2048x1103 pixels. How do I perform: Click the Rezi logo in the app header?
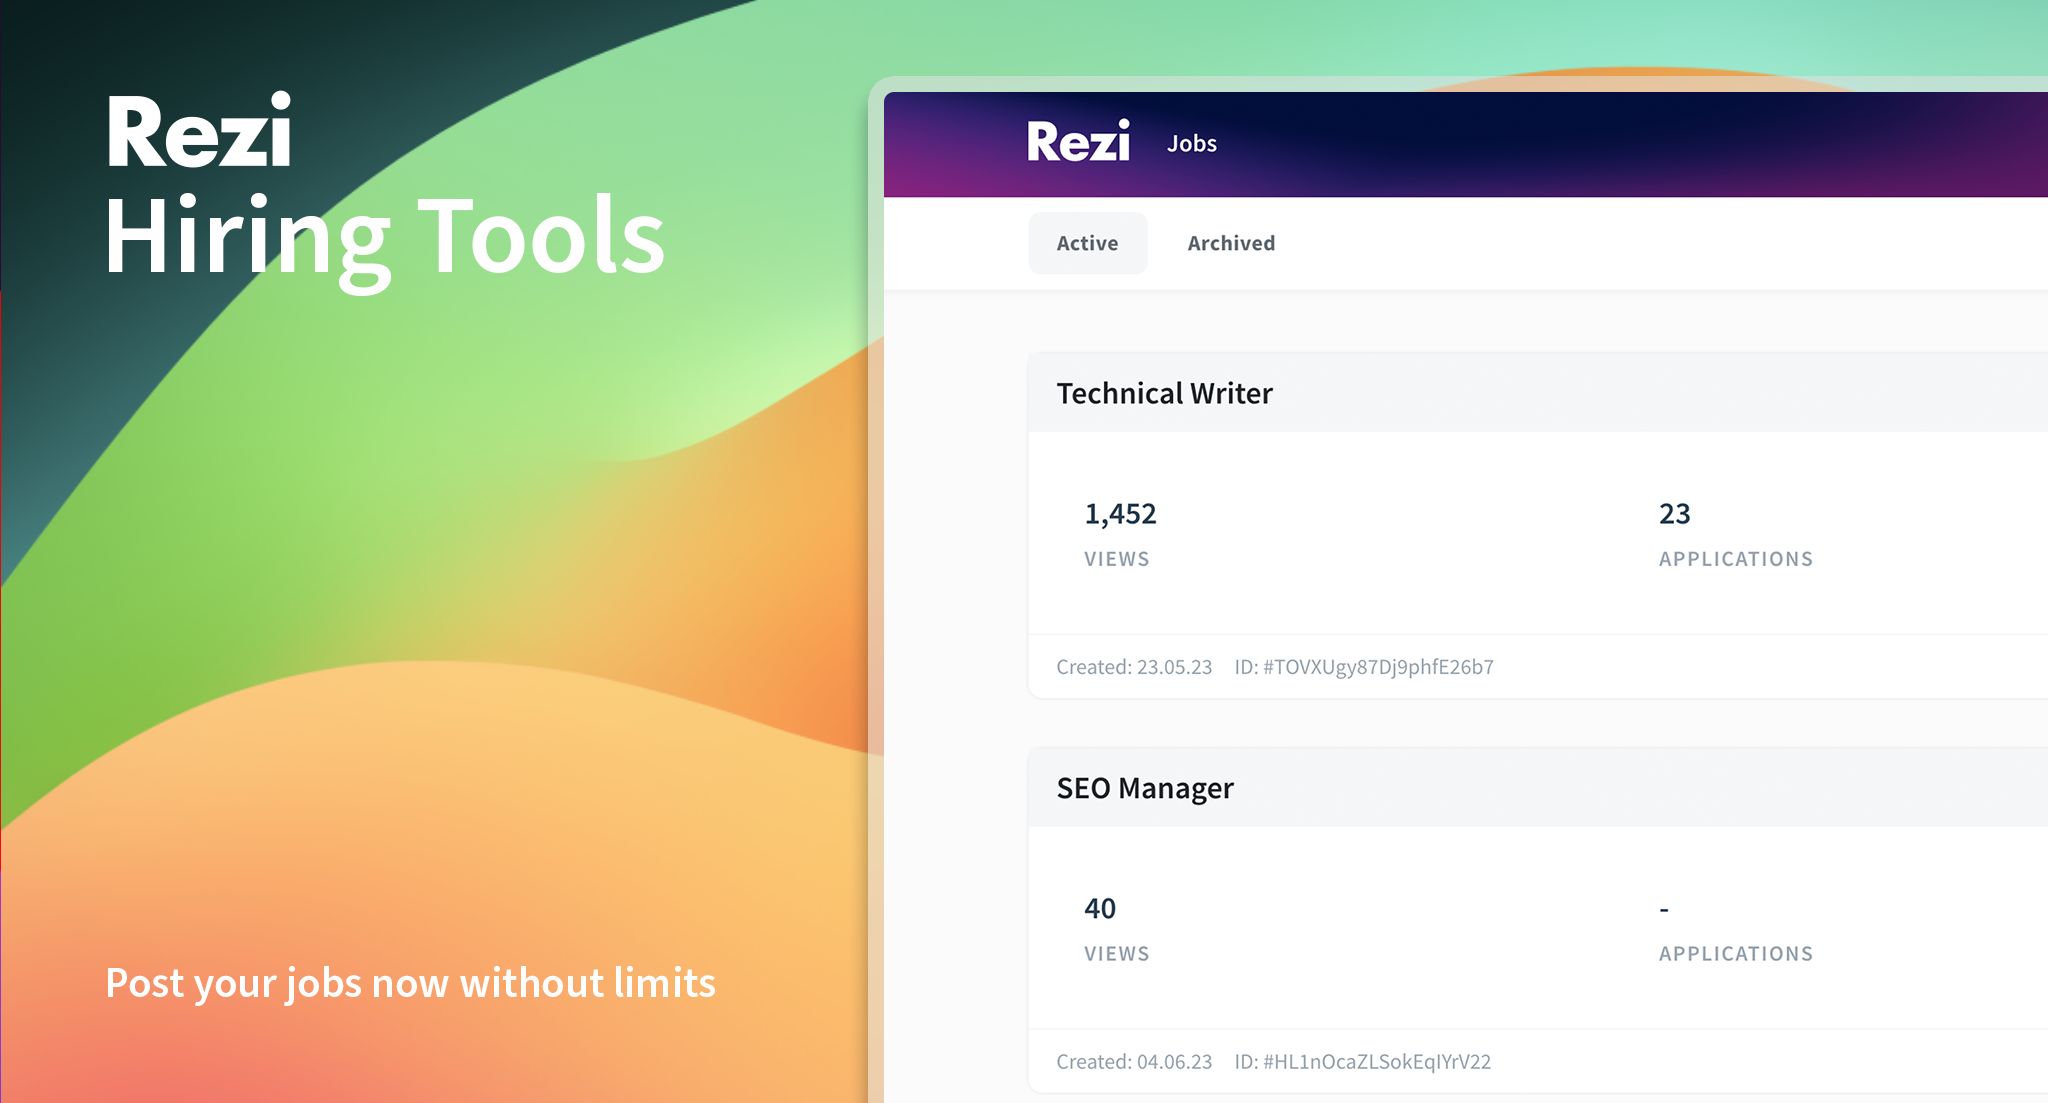pyautogui.click(x=1078, y=141)
